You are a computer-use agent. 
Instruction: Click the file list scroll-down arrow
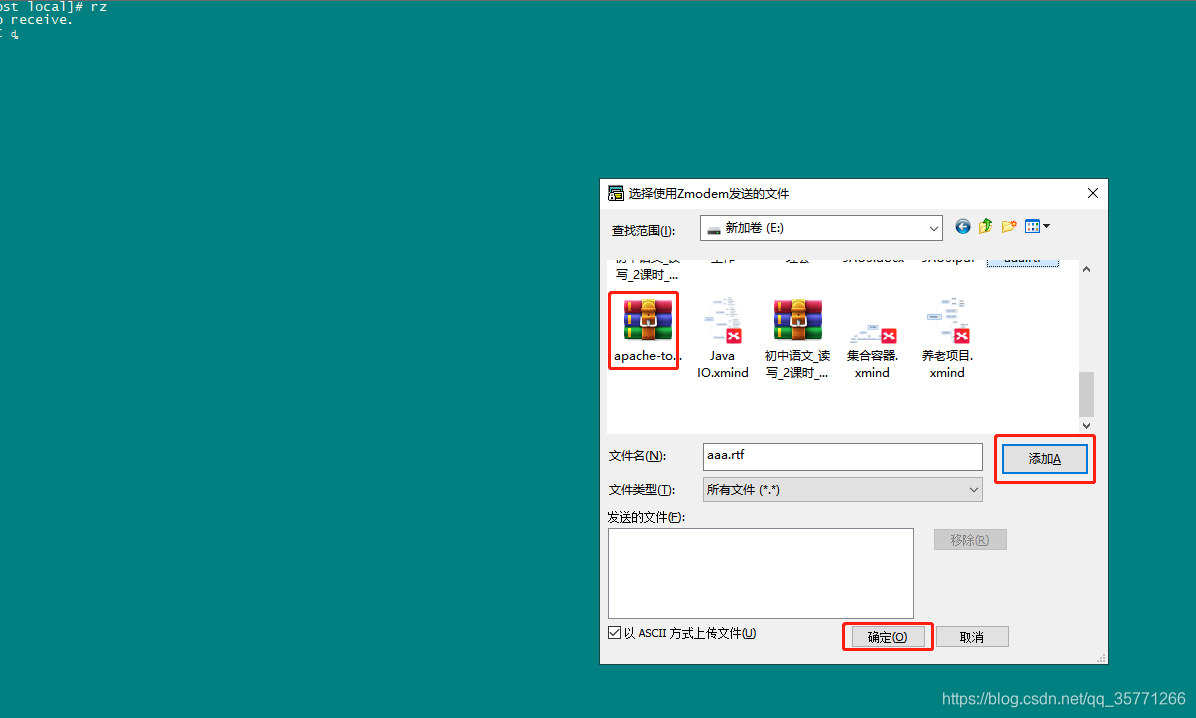[1086, 426]
